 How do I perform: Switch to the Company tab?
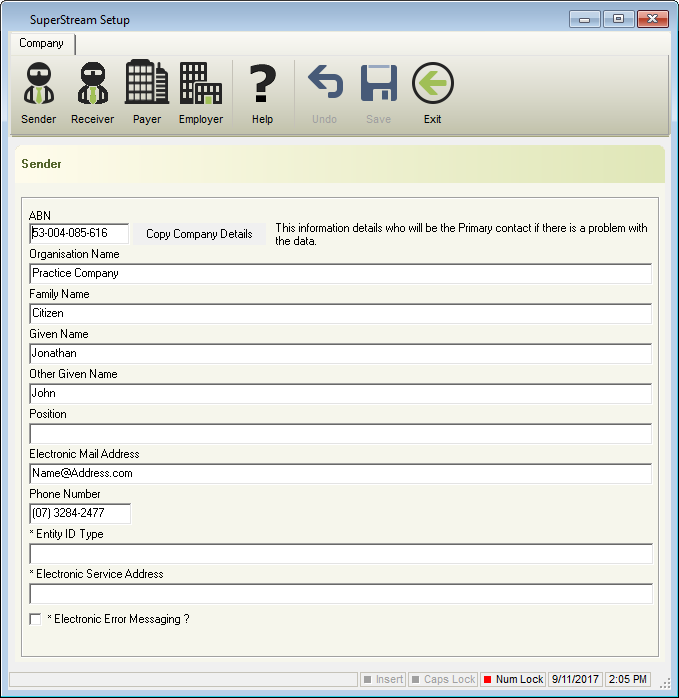[42, 43]
